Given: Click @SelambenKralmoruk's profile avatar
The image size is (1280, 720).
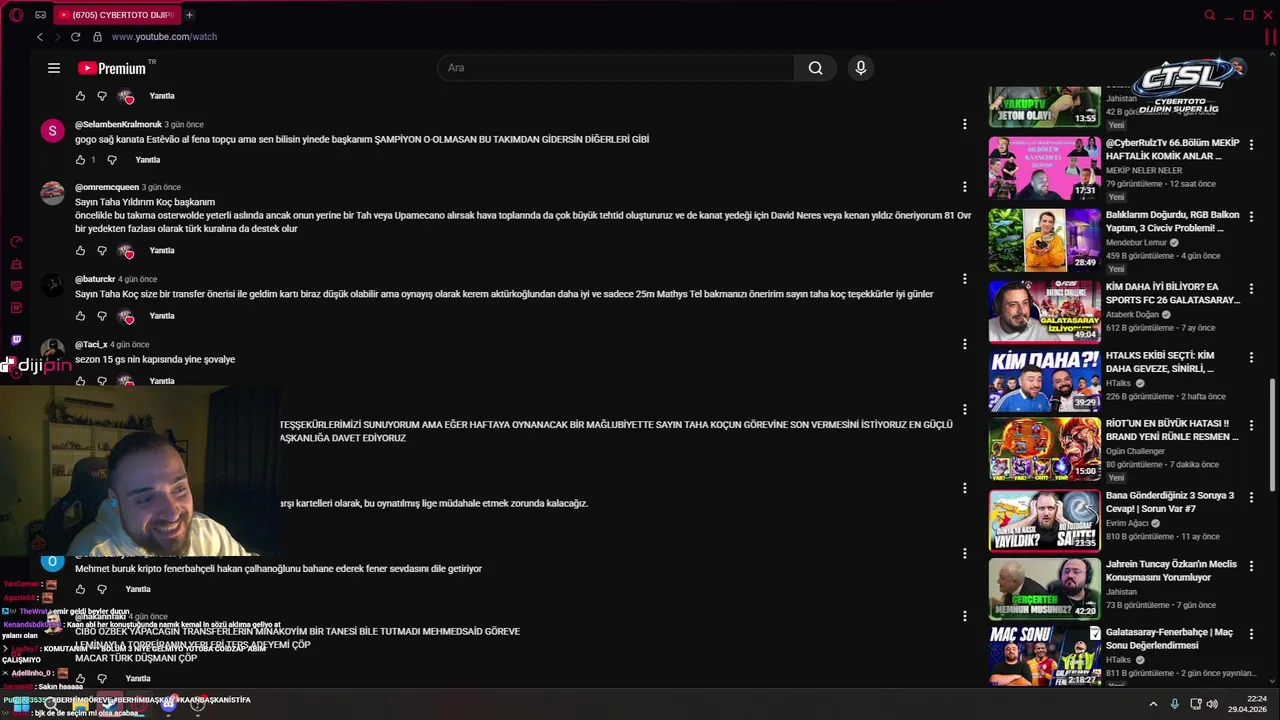Looking at the screenshot, I should [x=52, y=131].
